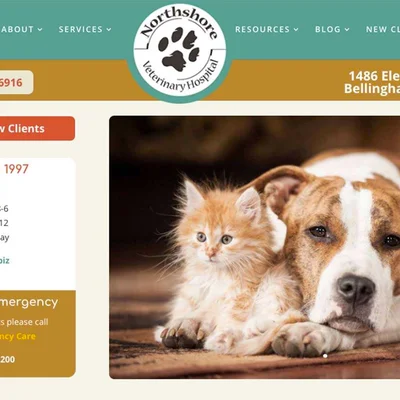The image size is (400, 400).
Task: Open the yellow Emergency Care link
Action: coord(18,336)
